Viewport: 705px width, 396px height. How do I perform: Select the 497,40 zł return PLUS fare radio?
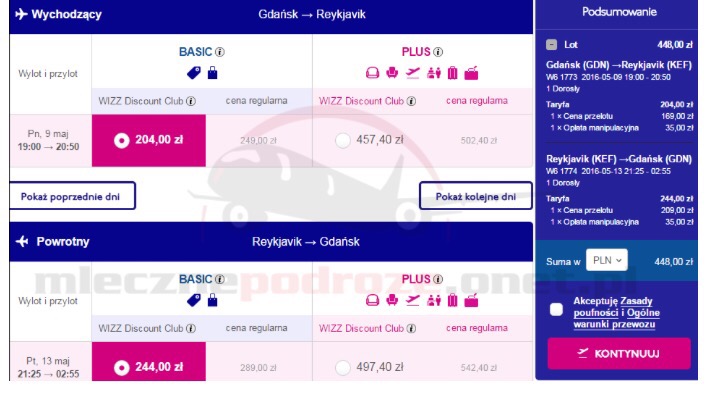pos(343,368)
